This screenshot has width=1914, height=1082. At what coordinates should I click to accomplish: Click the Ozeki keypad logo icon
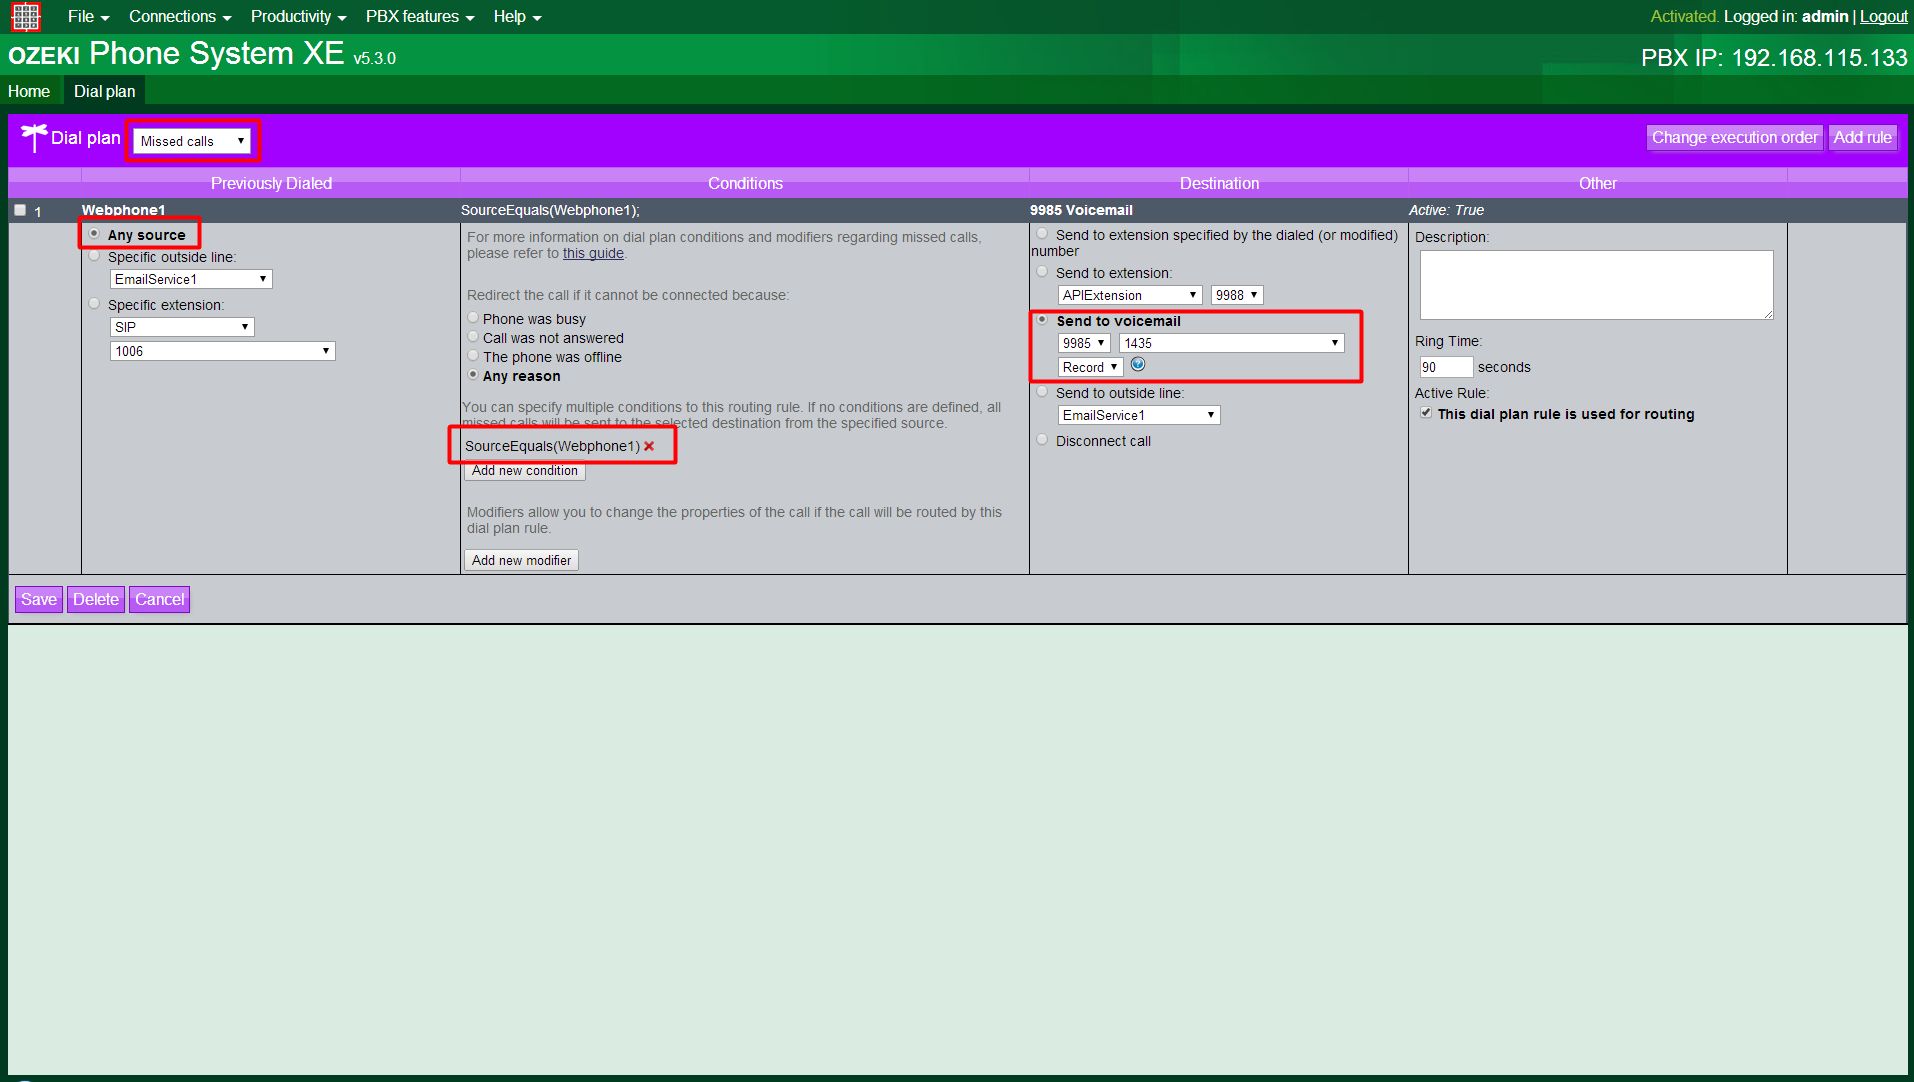click(x=26, y=16)
